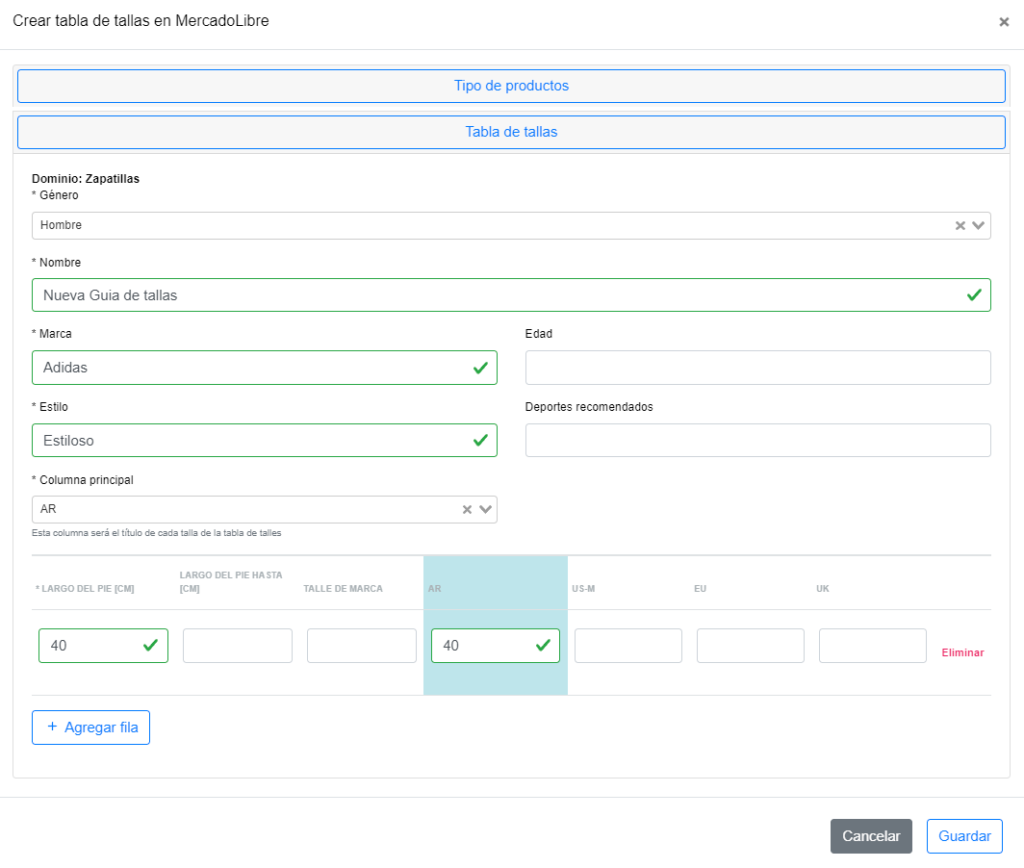Click the Marca field with Adidas
Viewport: 1024px width, 868px height.
point(264,368)
